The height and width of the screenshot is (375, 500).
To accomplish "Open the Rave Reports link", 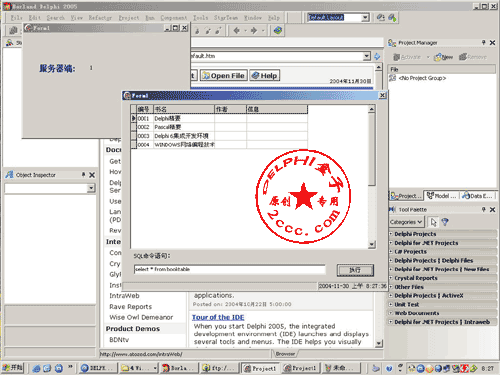I will tap(130, 307).
